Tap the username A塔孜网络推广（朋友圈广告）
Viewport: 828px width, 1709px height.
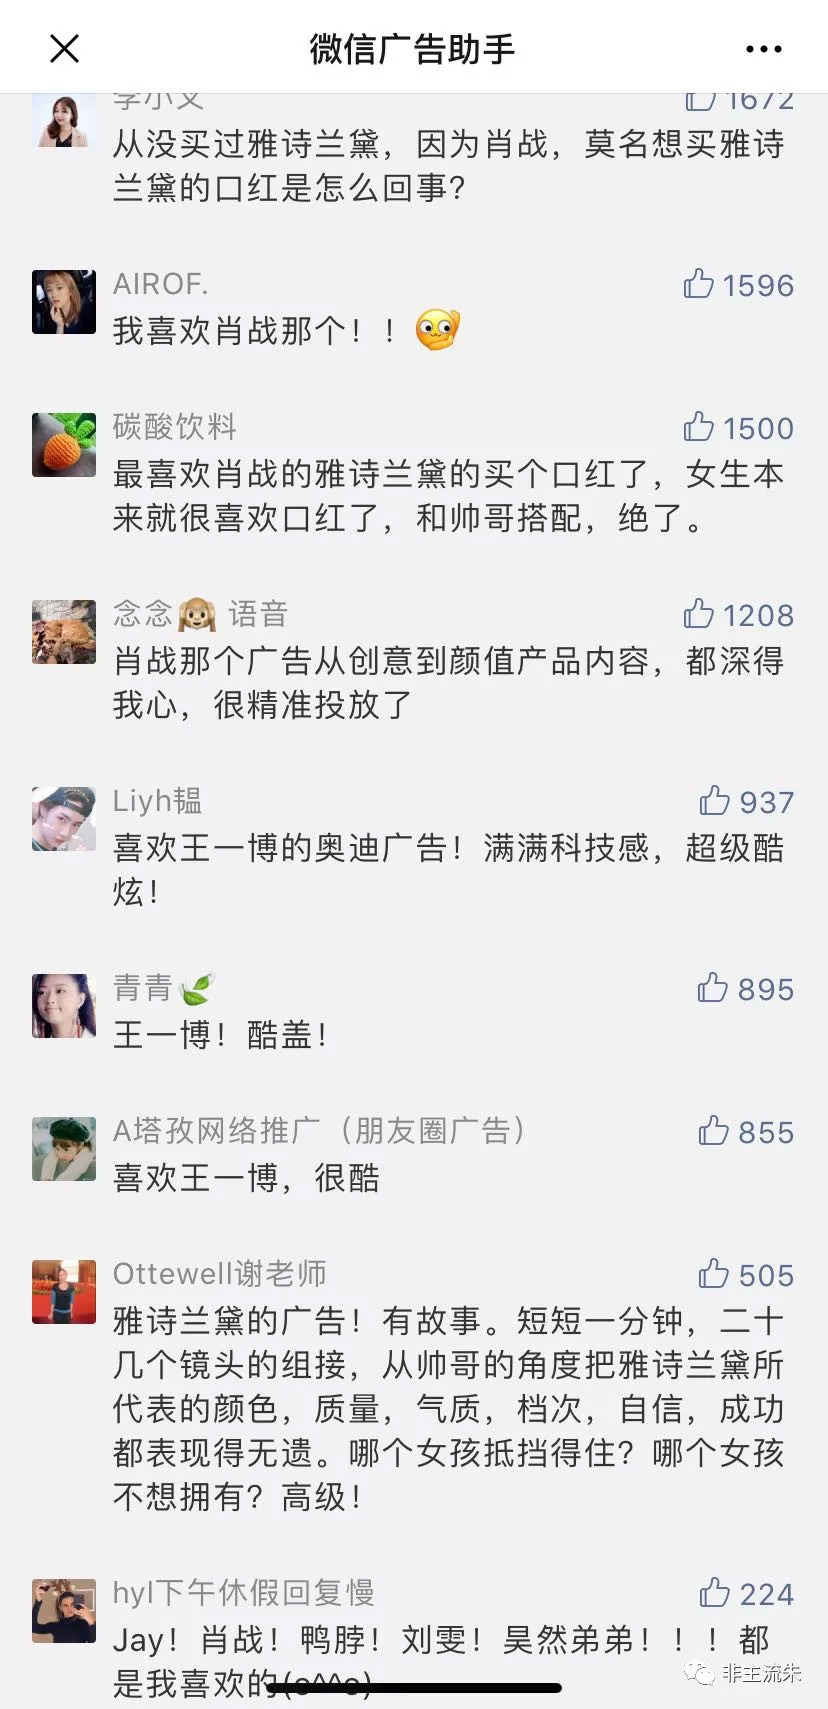(x=319, y=1131)
